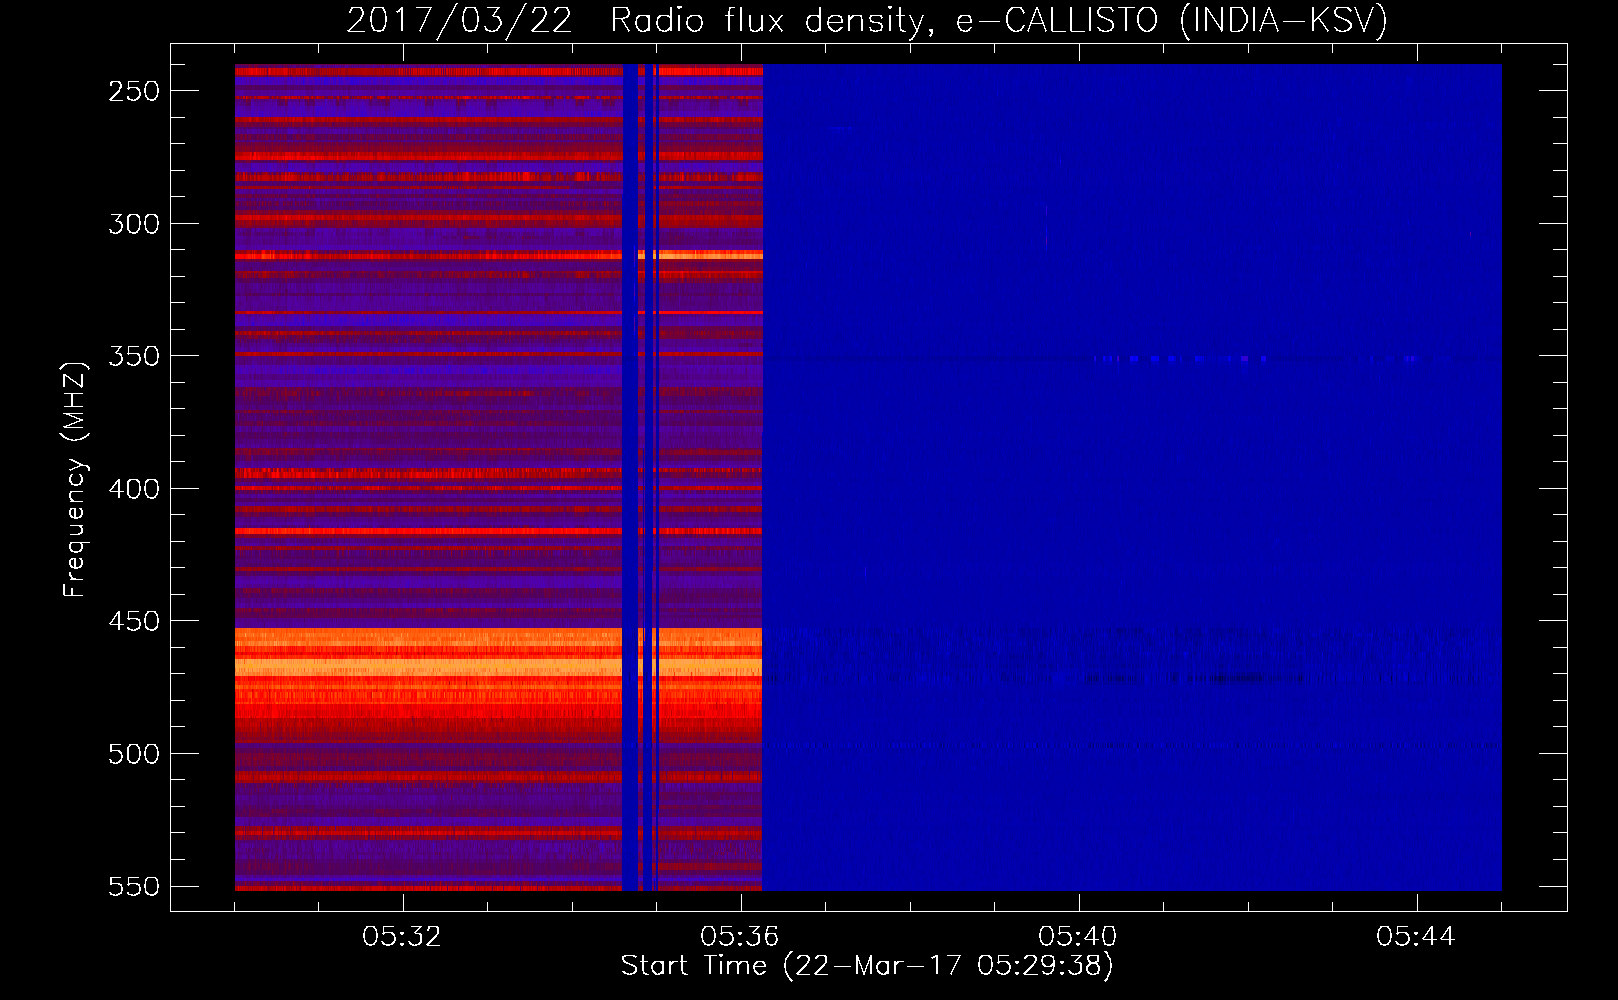
Task: Click the 05:36 time tick label
Action: coord(740,937)
